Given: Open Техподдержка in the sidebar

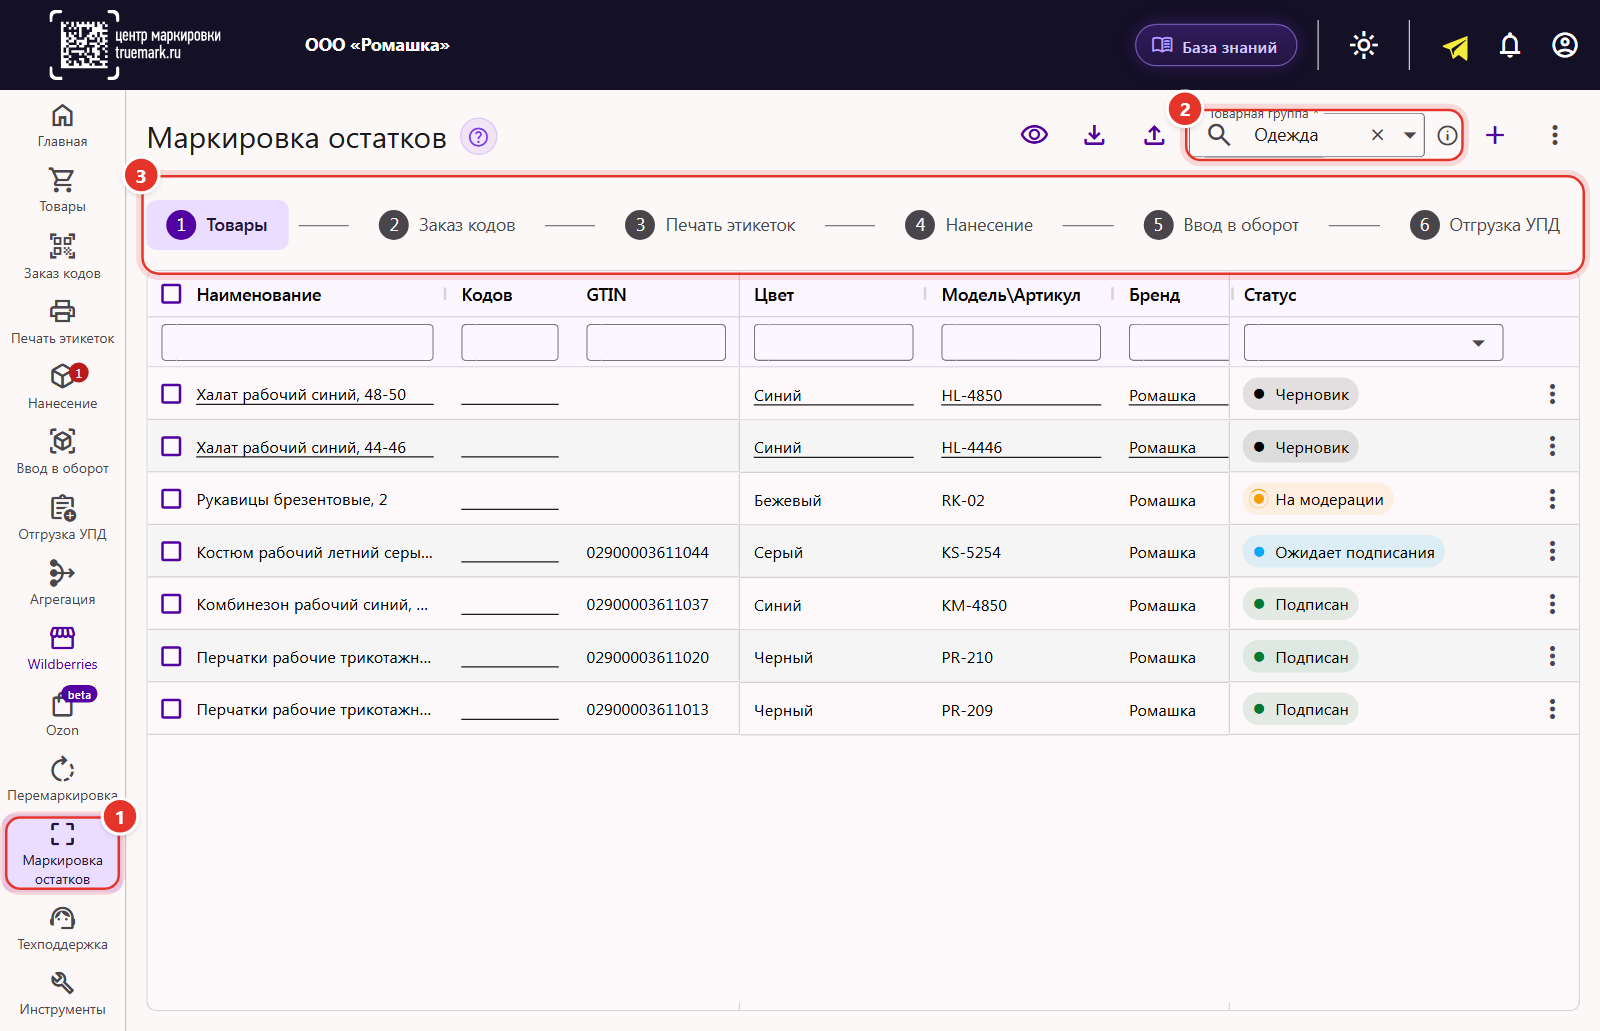Looking at the screenshot, I should pyautogui.click(x=62, y=928).
